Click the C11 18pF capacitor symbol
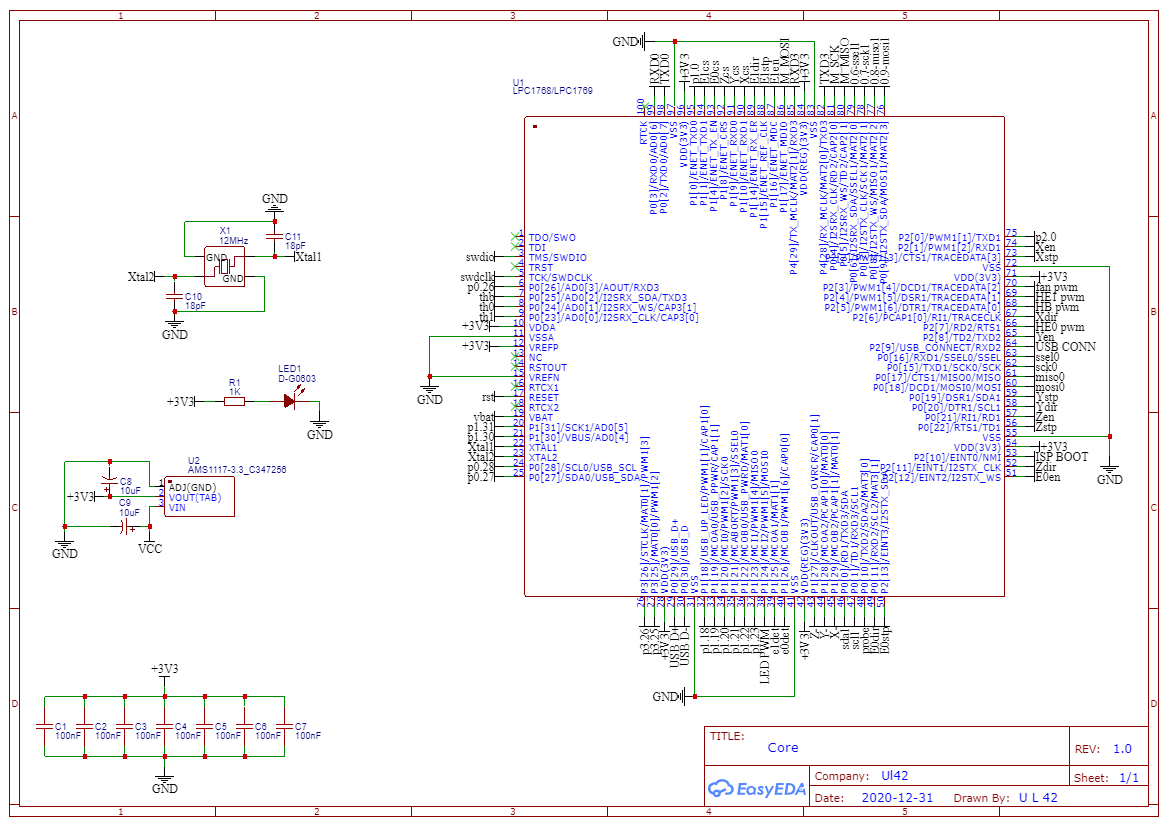This screenshot has height=827, width=1169. click(x=275, y=236)
